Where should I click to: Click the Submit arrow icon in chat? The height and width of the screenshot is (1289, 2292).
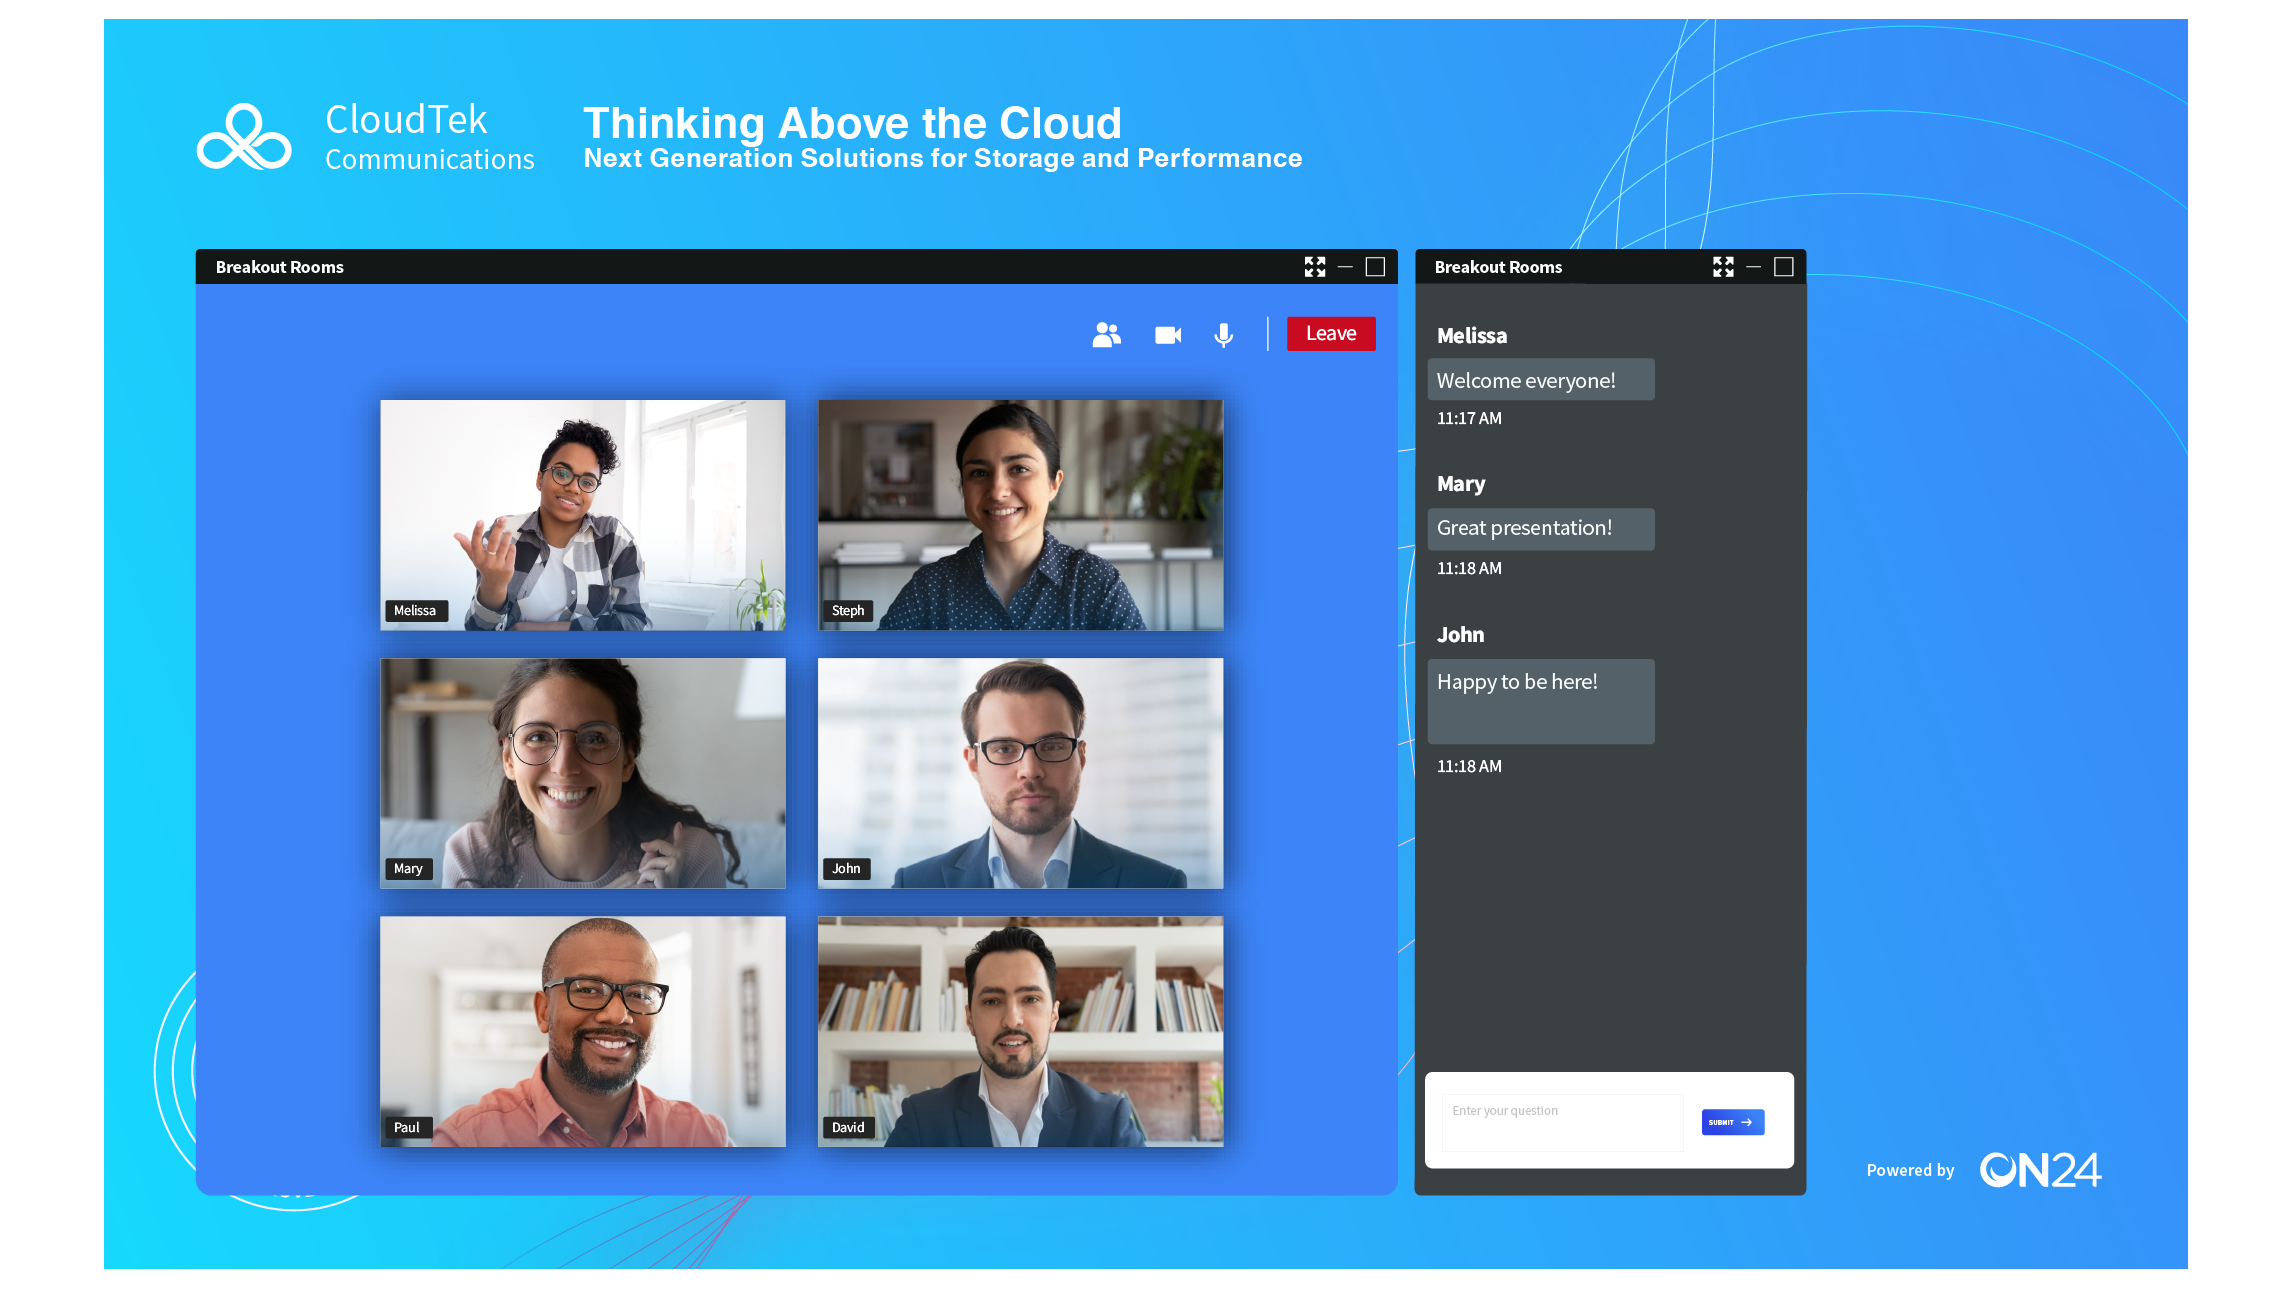[1746, 1122]
